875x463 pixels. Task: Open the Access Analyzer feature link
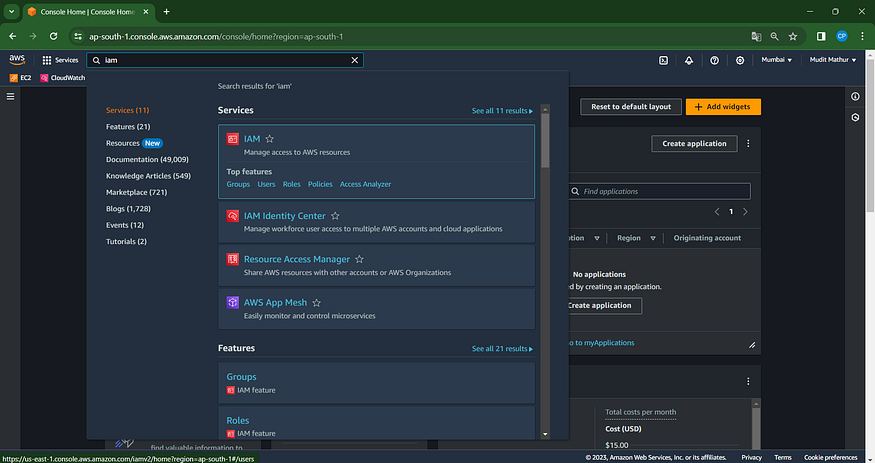point(366,184)
